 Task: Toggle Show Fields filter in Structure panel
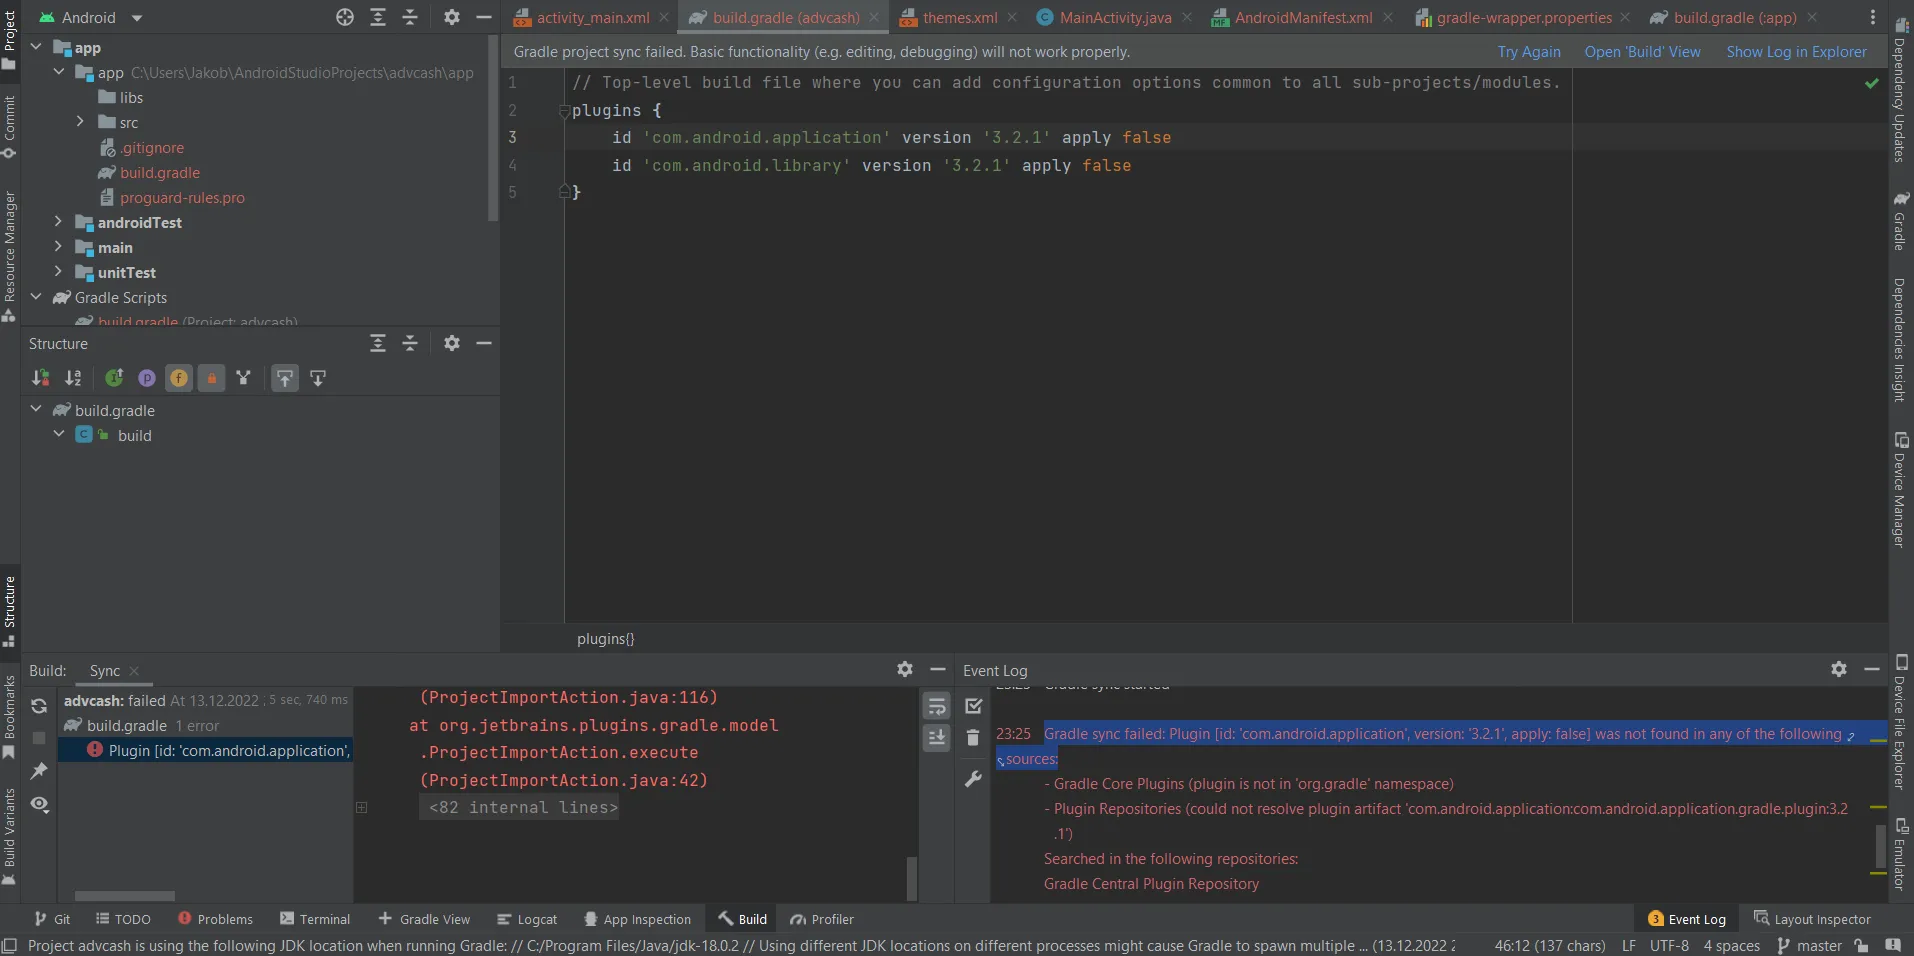pyautogui.click(x=179, y=378)
